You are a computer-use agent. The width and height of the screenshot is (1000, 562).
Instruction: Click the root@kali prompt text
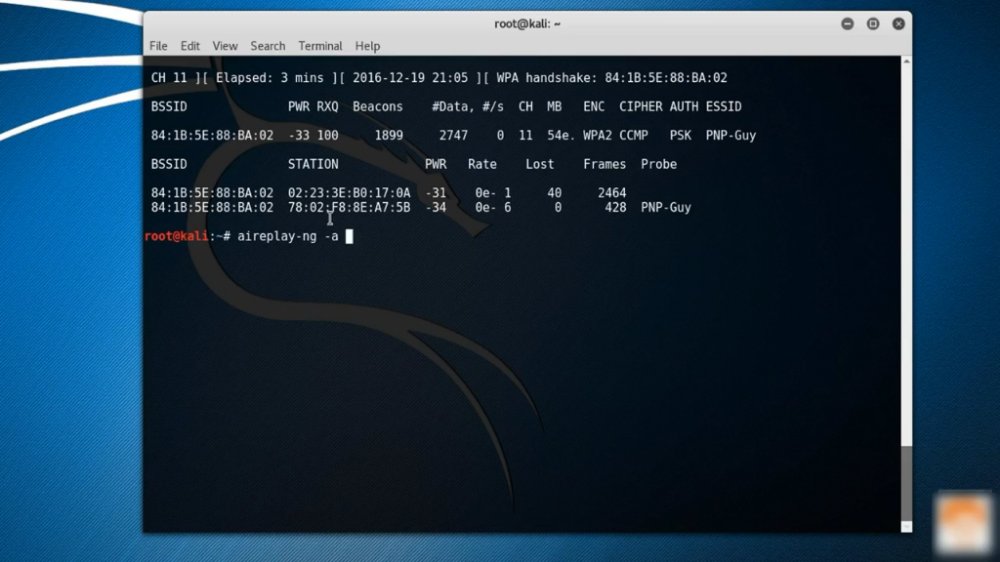pyautogui.click(x=176, y=236)
